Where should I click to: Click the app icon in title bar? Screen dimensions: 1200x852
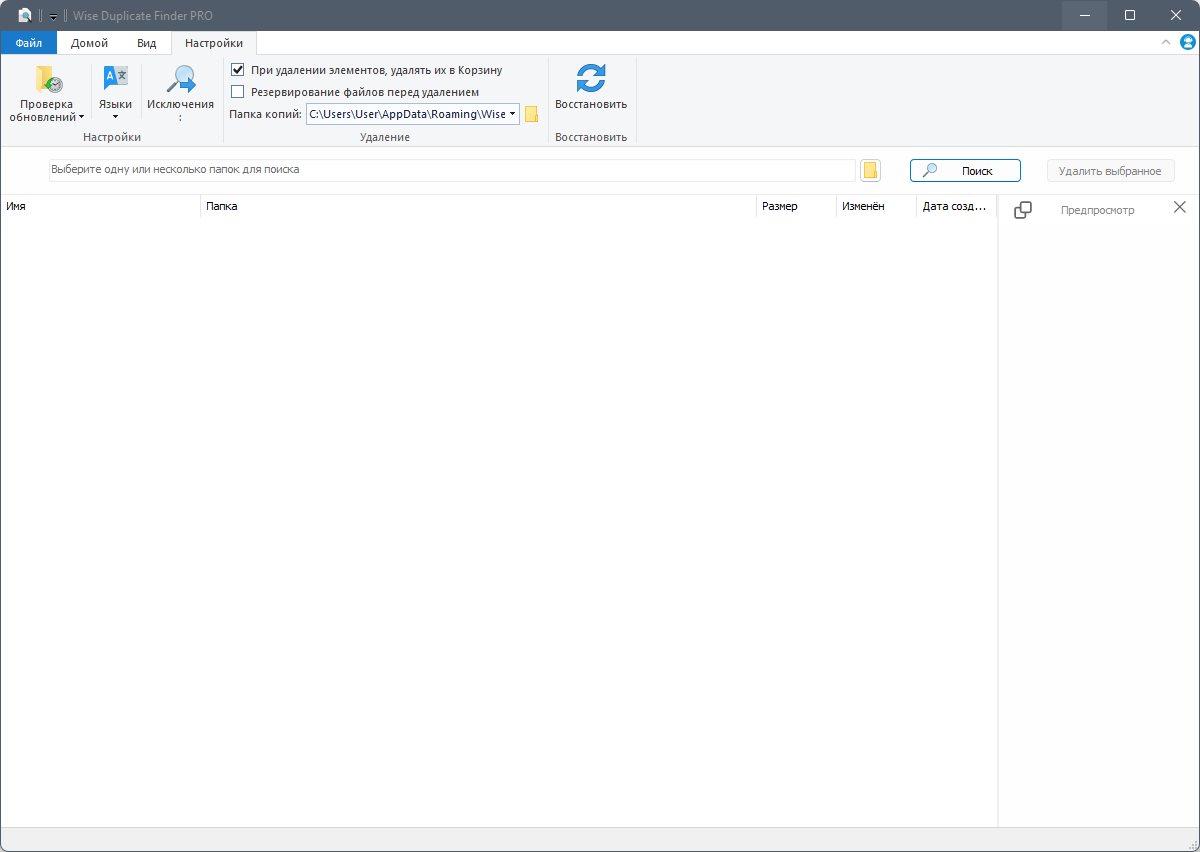25,15
